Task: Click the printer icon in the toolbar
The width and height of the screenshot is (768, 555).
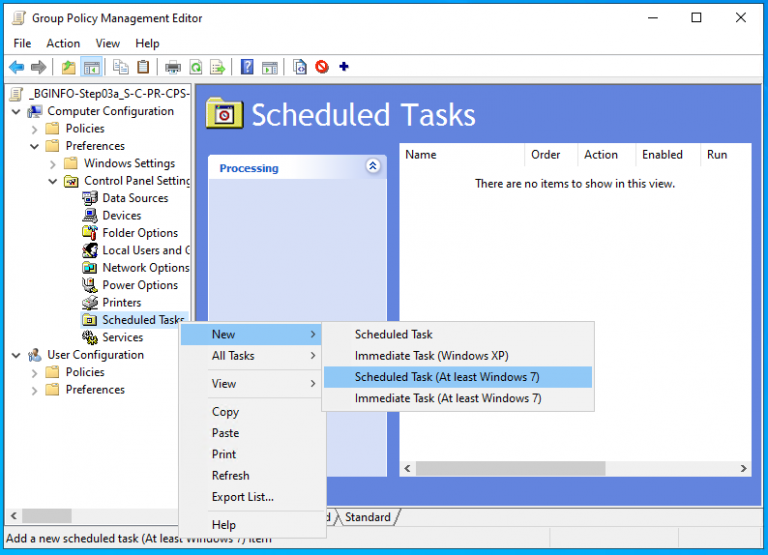Action: (x=172, y=67)
